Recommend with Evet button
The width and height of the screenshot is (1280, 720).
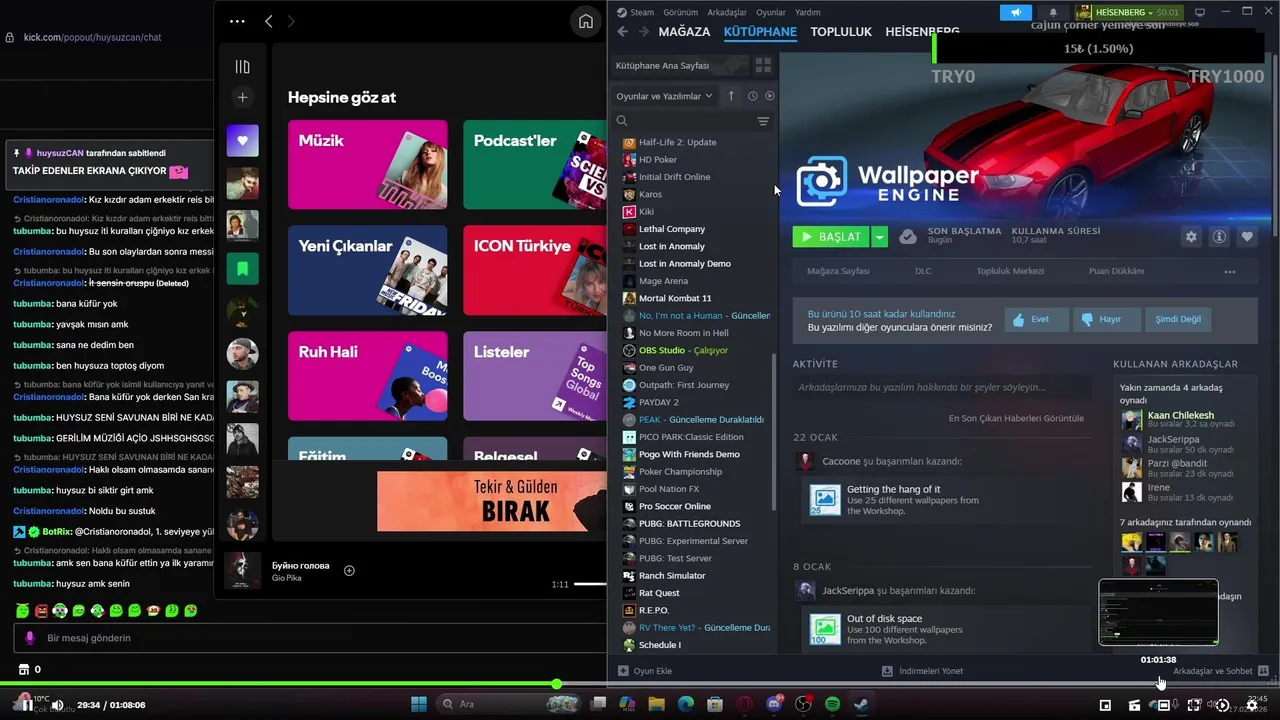point(1036,319)
